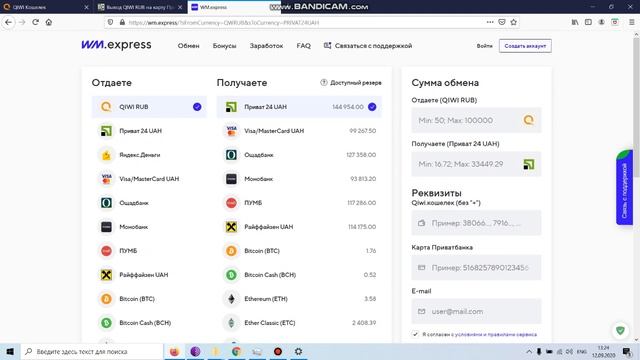Choose ПУМБ in the Получаете column
This screenshot has width=640, height=360.
299,203
